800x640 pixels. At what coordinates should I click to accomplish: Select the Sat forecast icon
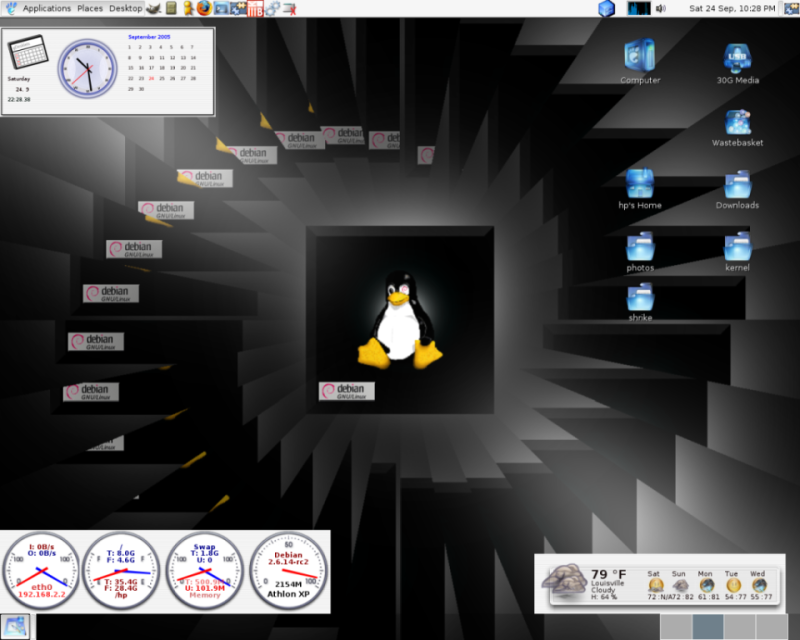(656, 585)
